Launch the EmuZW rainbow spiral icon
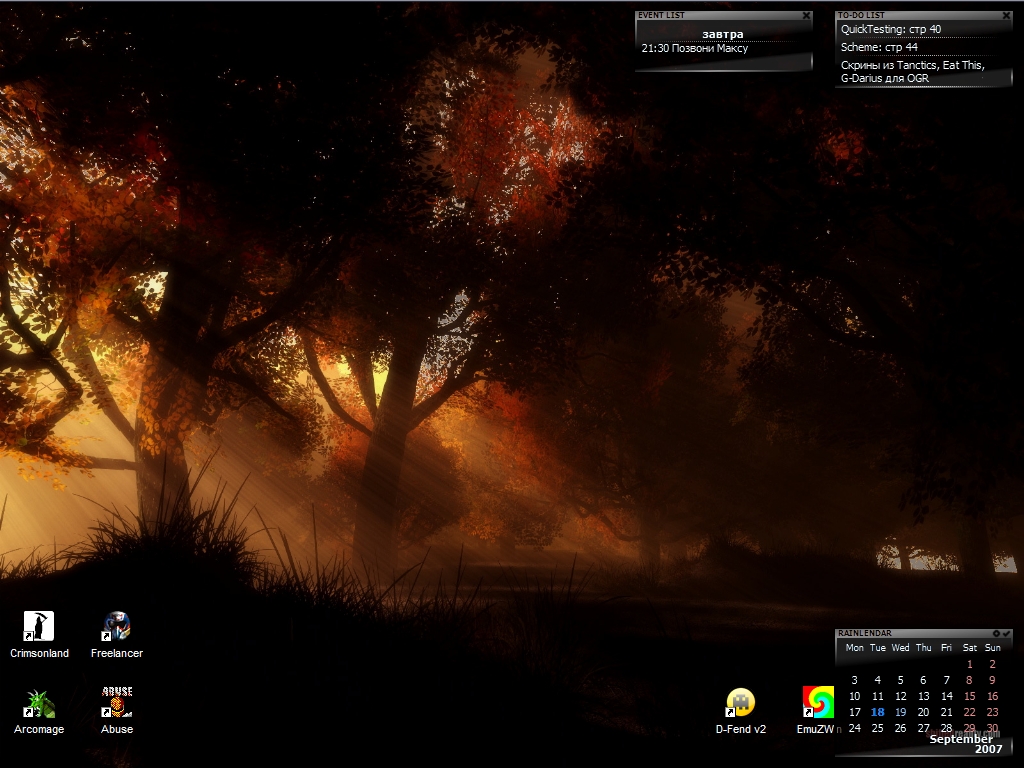 pos(818,702)
